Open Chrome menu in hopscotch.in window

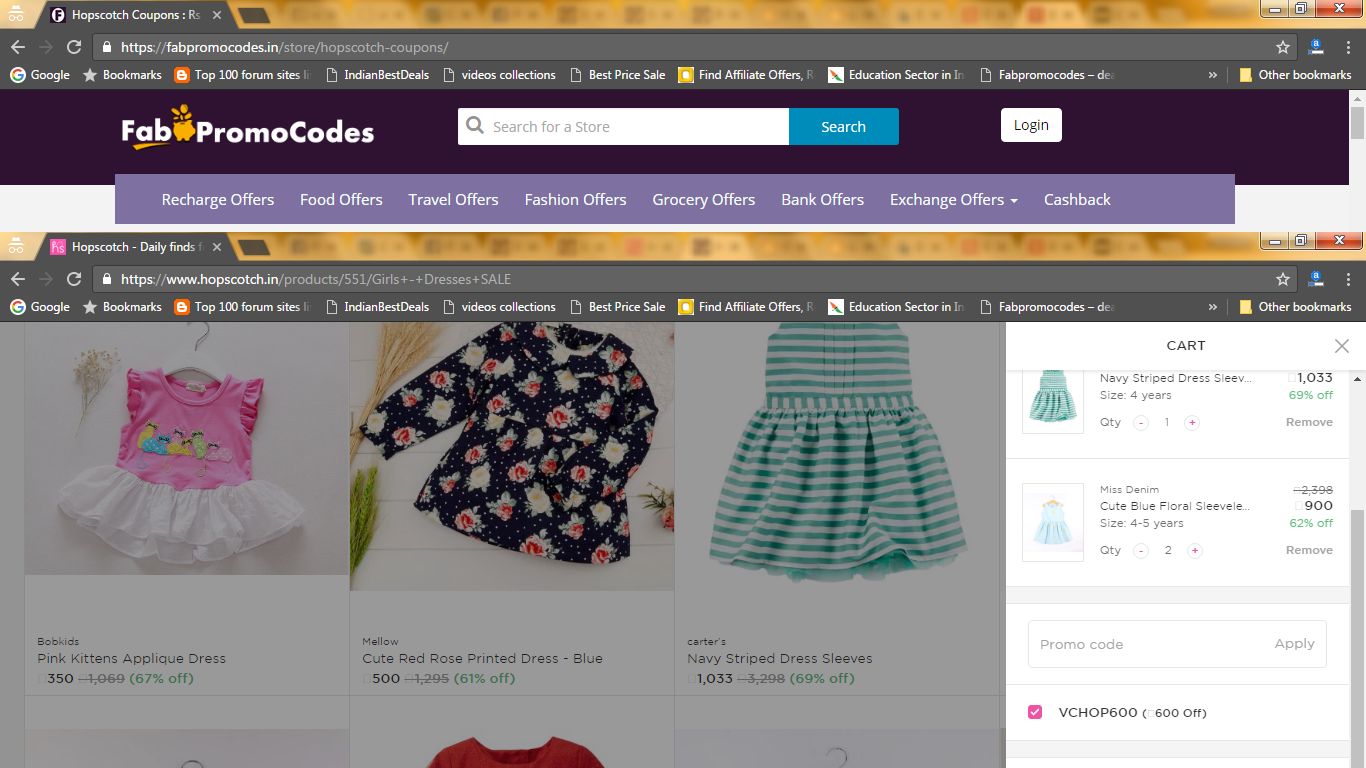click(1346, 279)
